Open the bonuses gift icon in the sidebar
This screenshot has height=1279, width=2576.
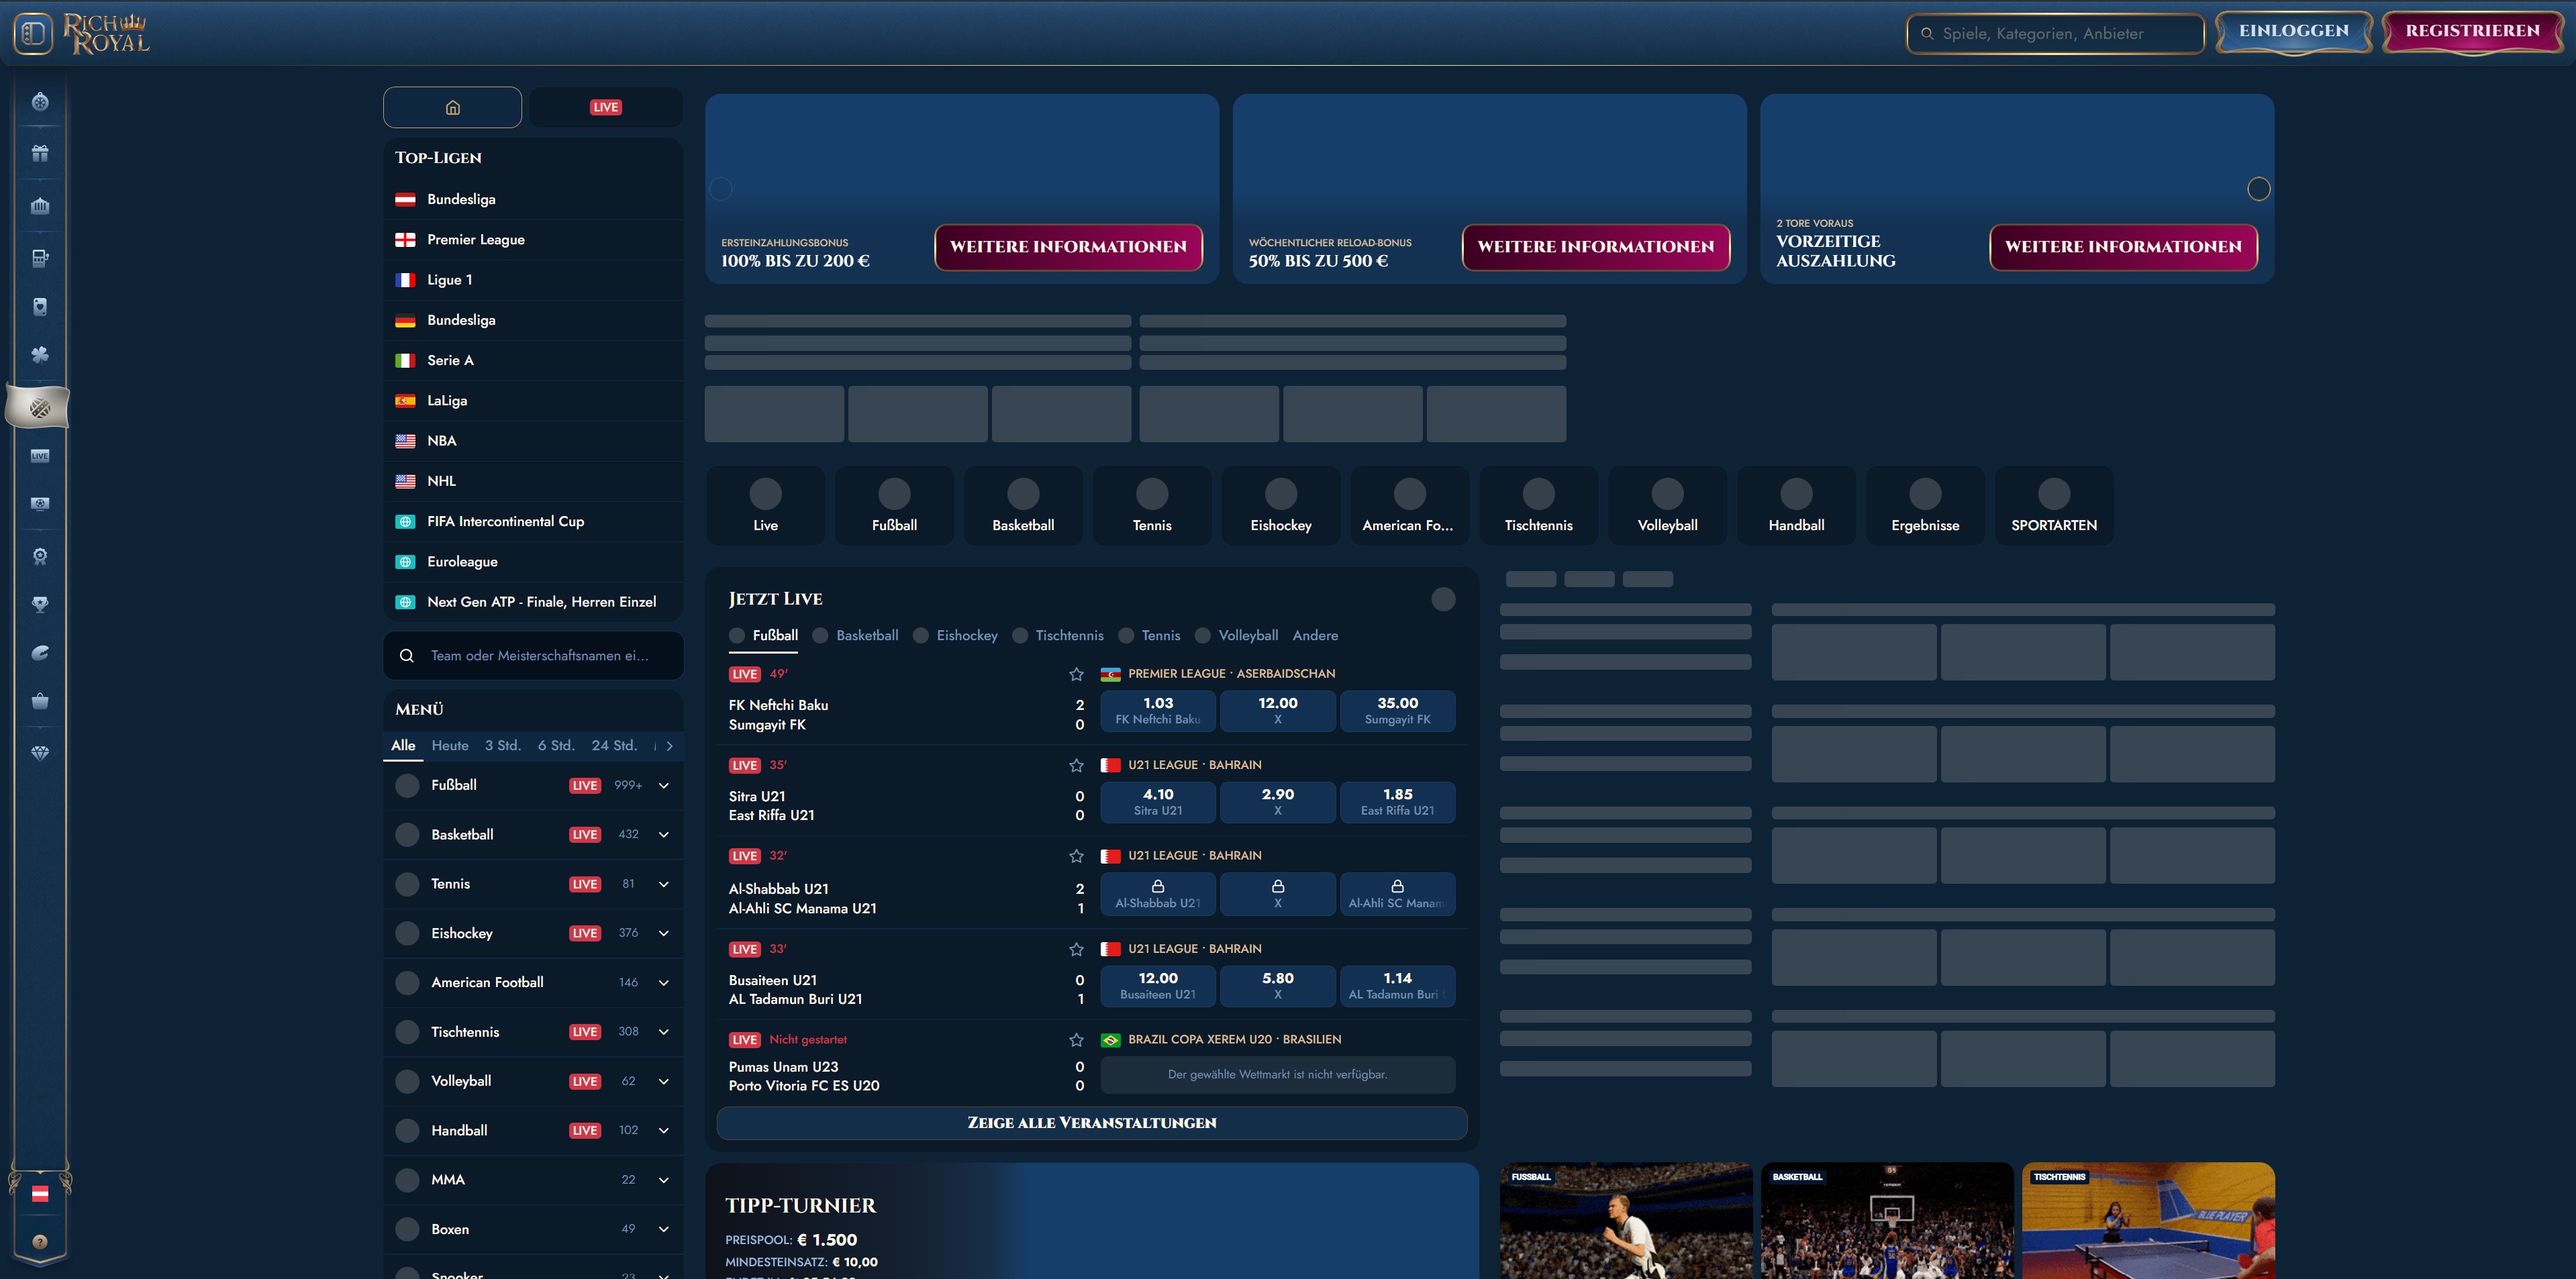point(40,154)
